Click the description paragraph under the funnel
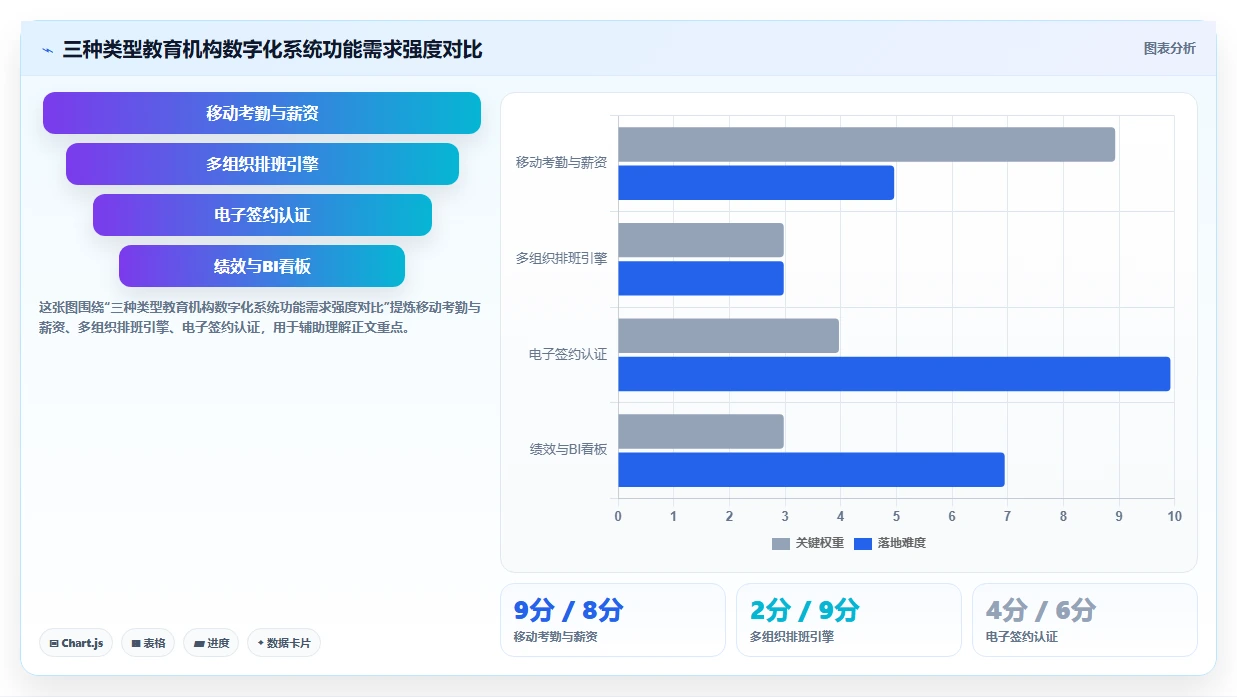This screenshot has width=1237, height=697. click(260, 317)
